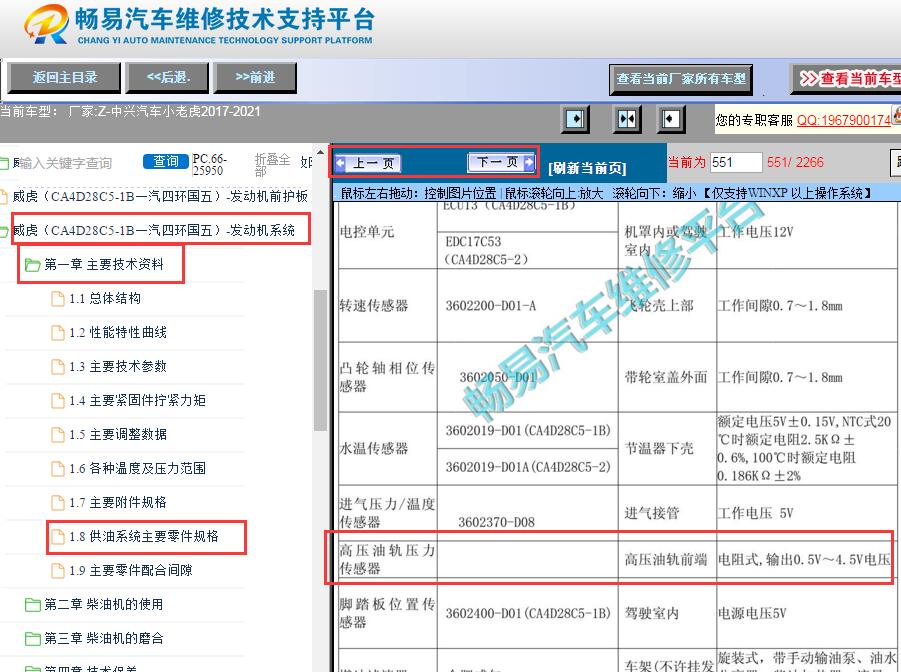Click the page icon beside 1.7 主要附件规格
This screenshot has height=672, width=901.
[57, 502]
